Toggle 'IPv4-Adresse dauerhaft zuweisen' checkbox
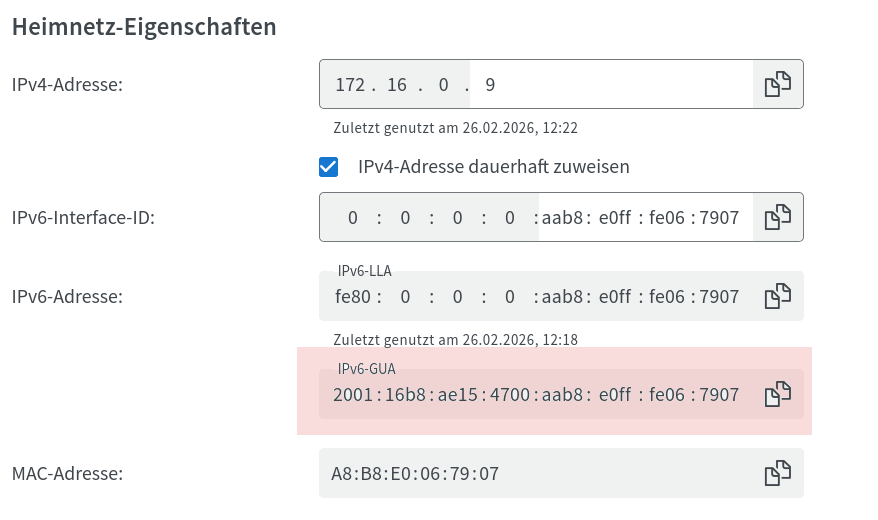This screenshot has width=878, height=520. click(328, 166)
